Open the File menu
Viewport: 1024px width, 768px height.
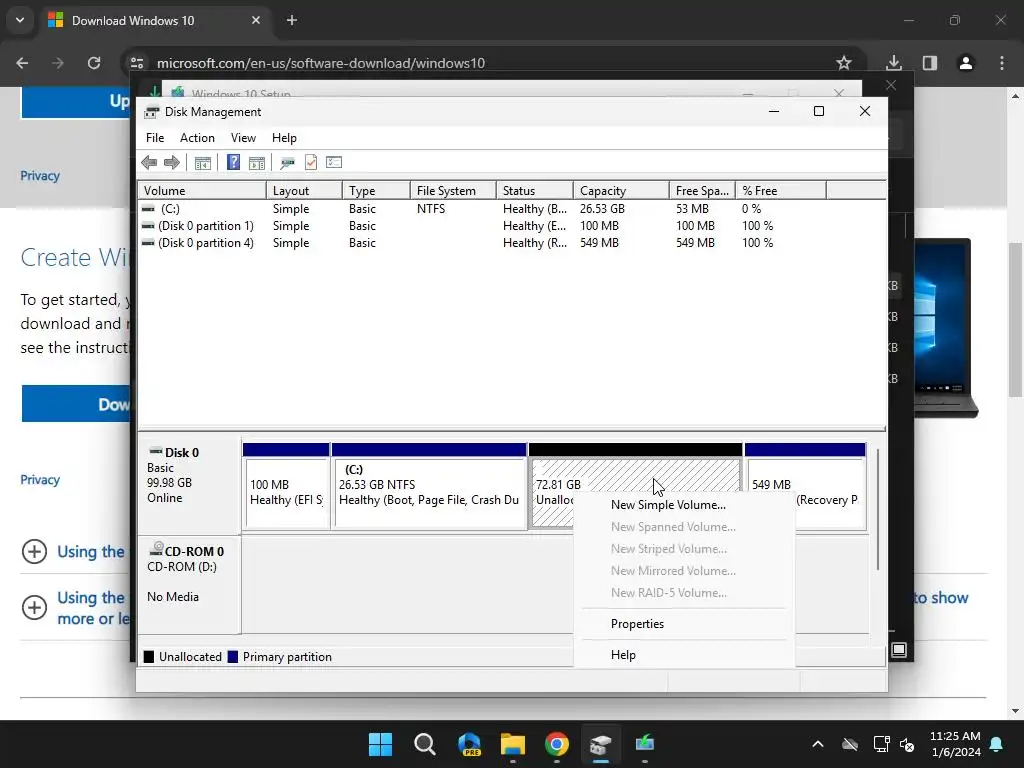coord(155,138)
